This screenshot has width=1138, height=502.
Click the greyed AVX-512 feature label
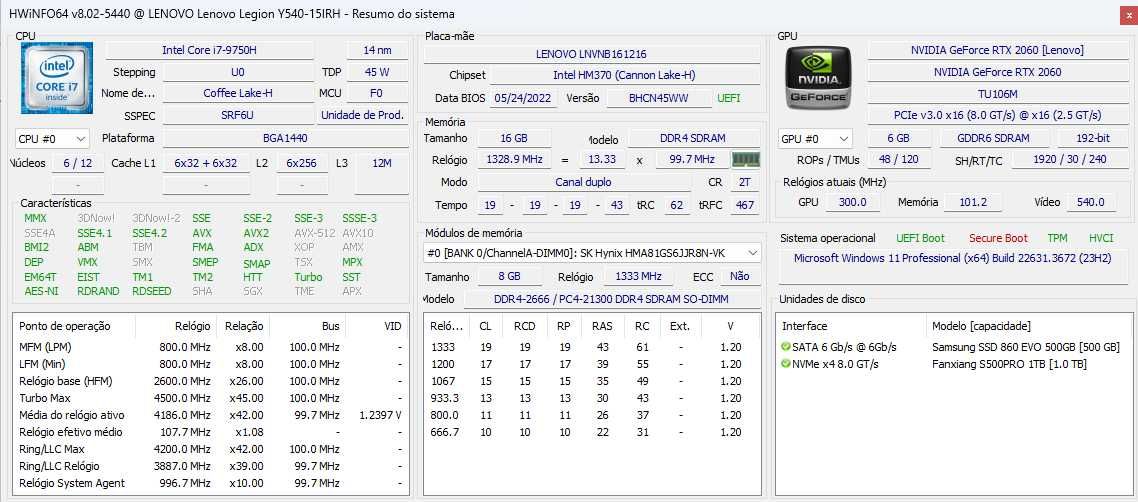[313, 233]
